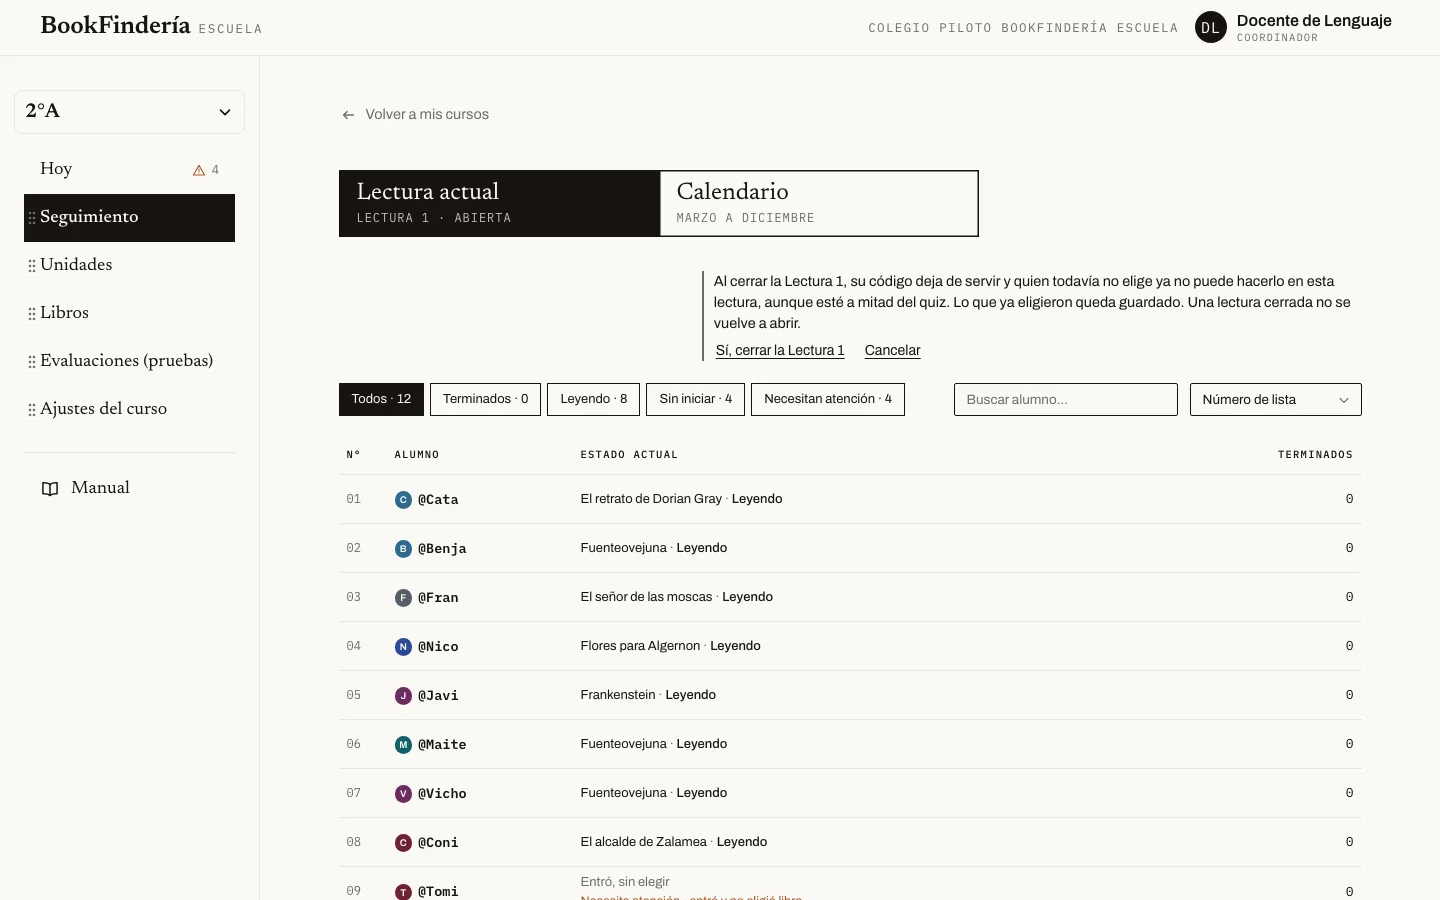
Task: Click the Manual book icon
Action: coord(50,489)
